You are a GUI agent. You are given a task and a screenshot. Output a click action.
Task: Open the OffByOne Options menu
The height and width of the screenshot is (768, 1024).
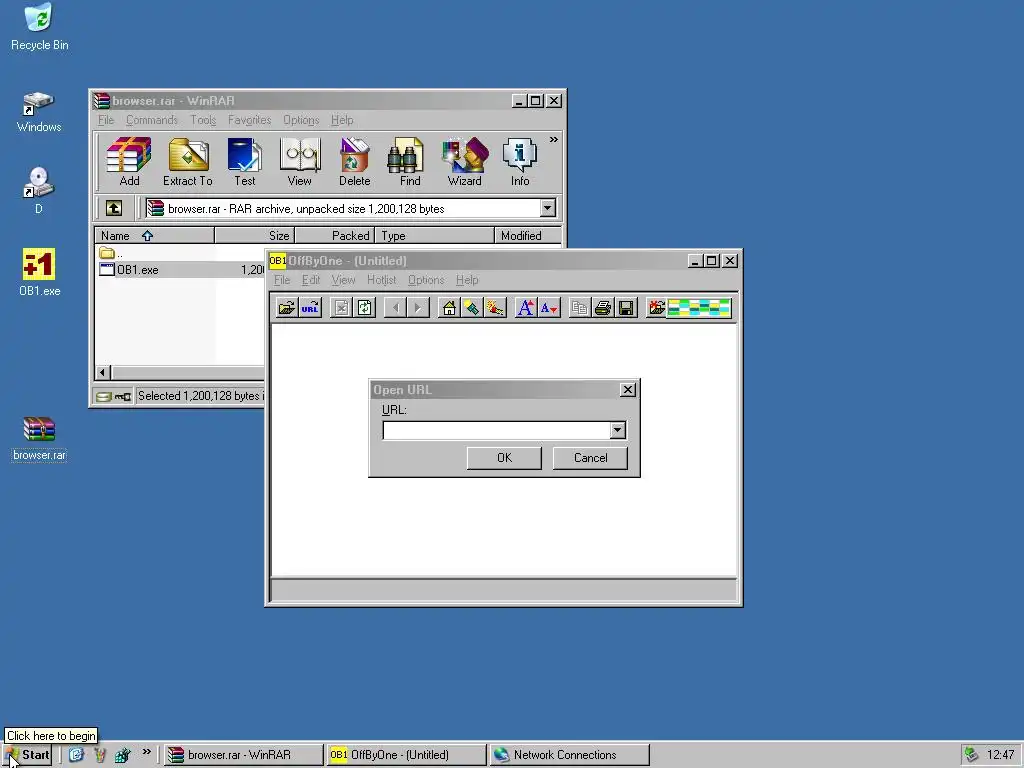[x=426, y=280]
